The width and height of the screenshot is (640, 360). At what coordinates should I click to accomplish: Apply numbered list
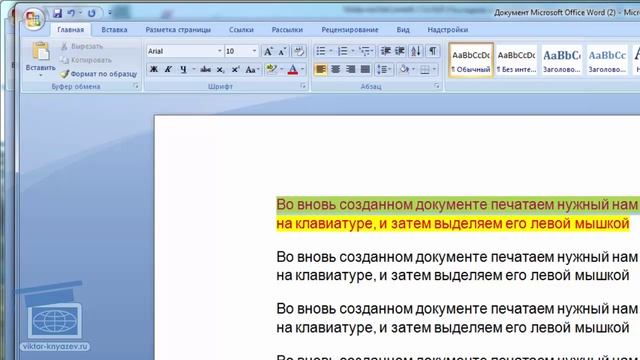(x=342, y=51)
